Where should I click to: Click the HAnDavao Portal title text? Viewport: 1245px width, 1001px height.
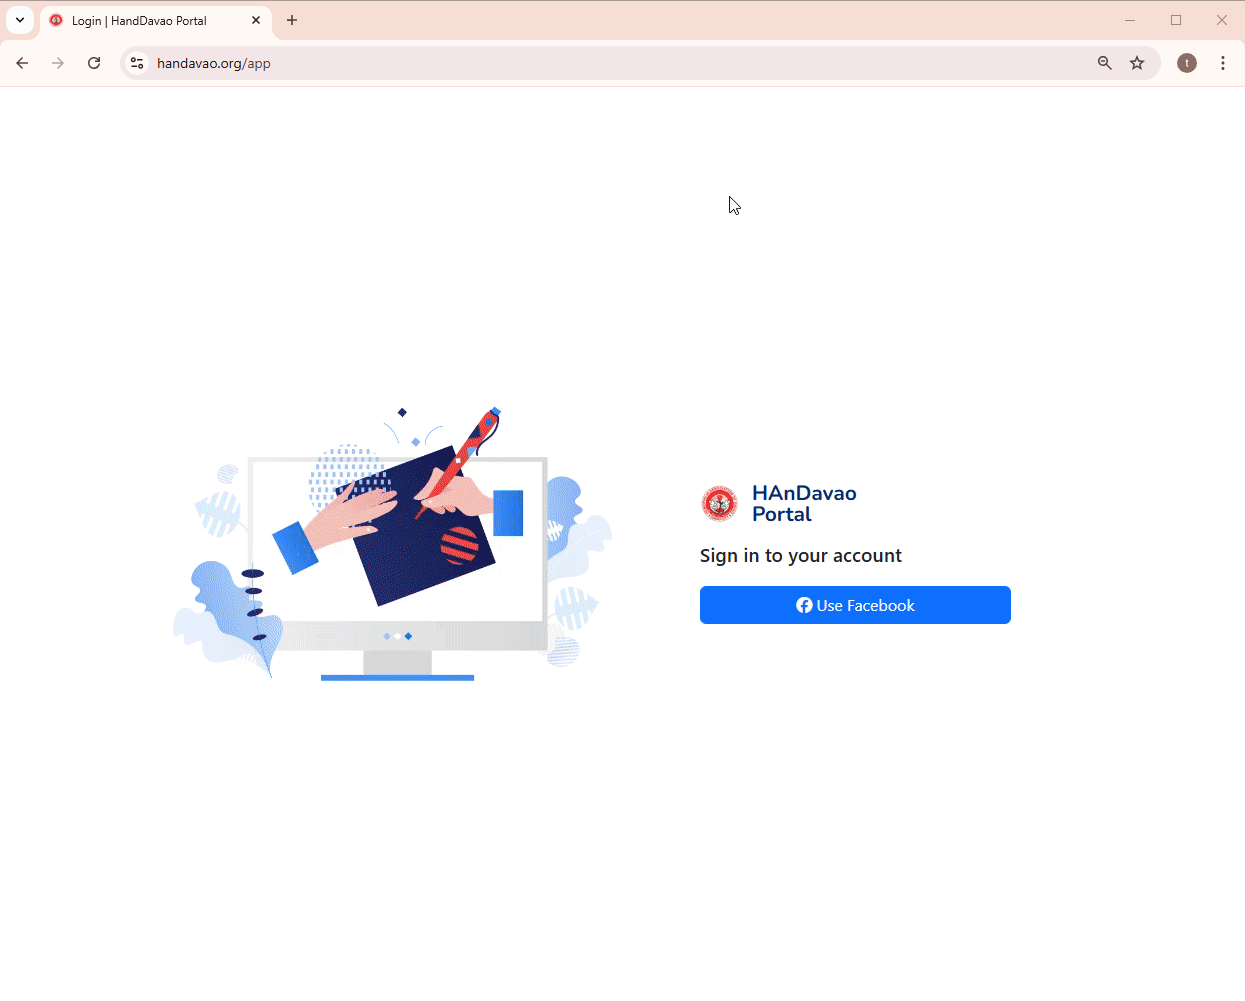[x=804, y=504]
